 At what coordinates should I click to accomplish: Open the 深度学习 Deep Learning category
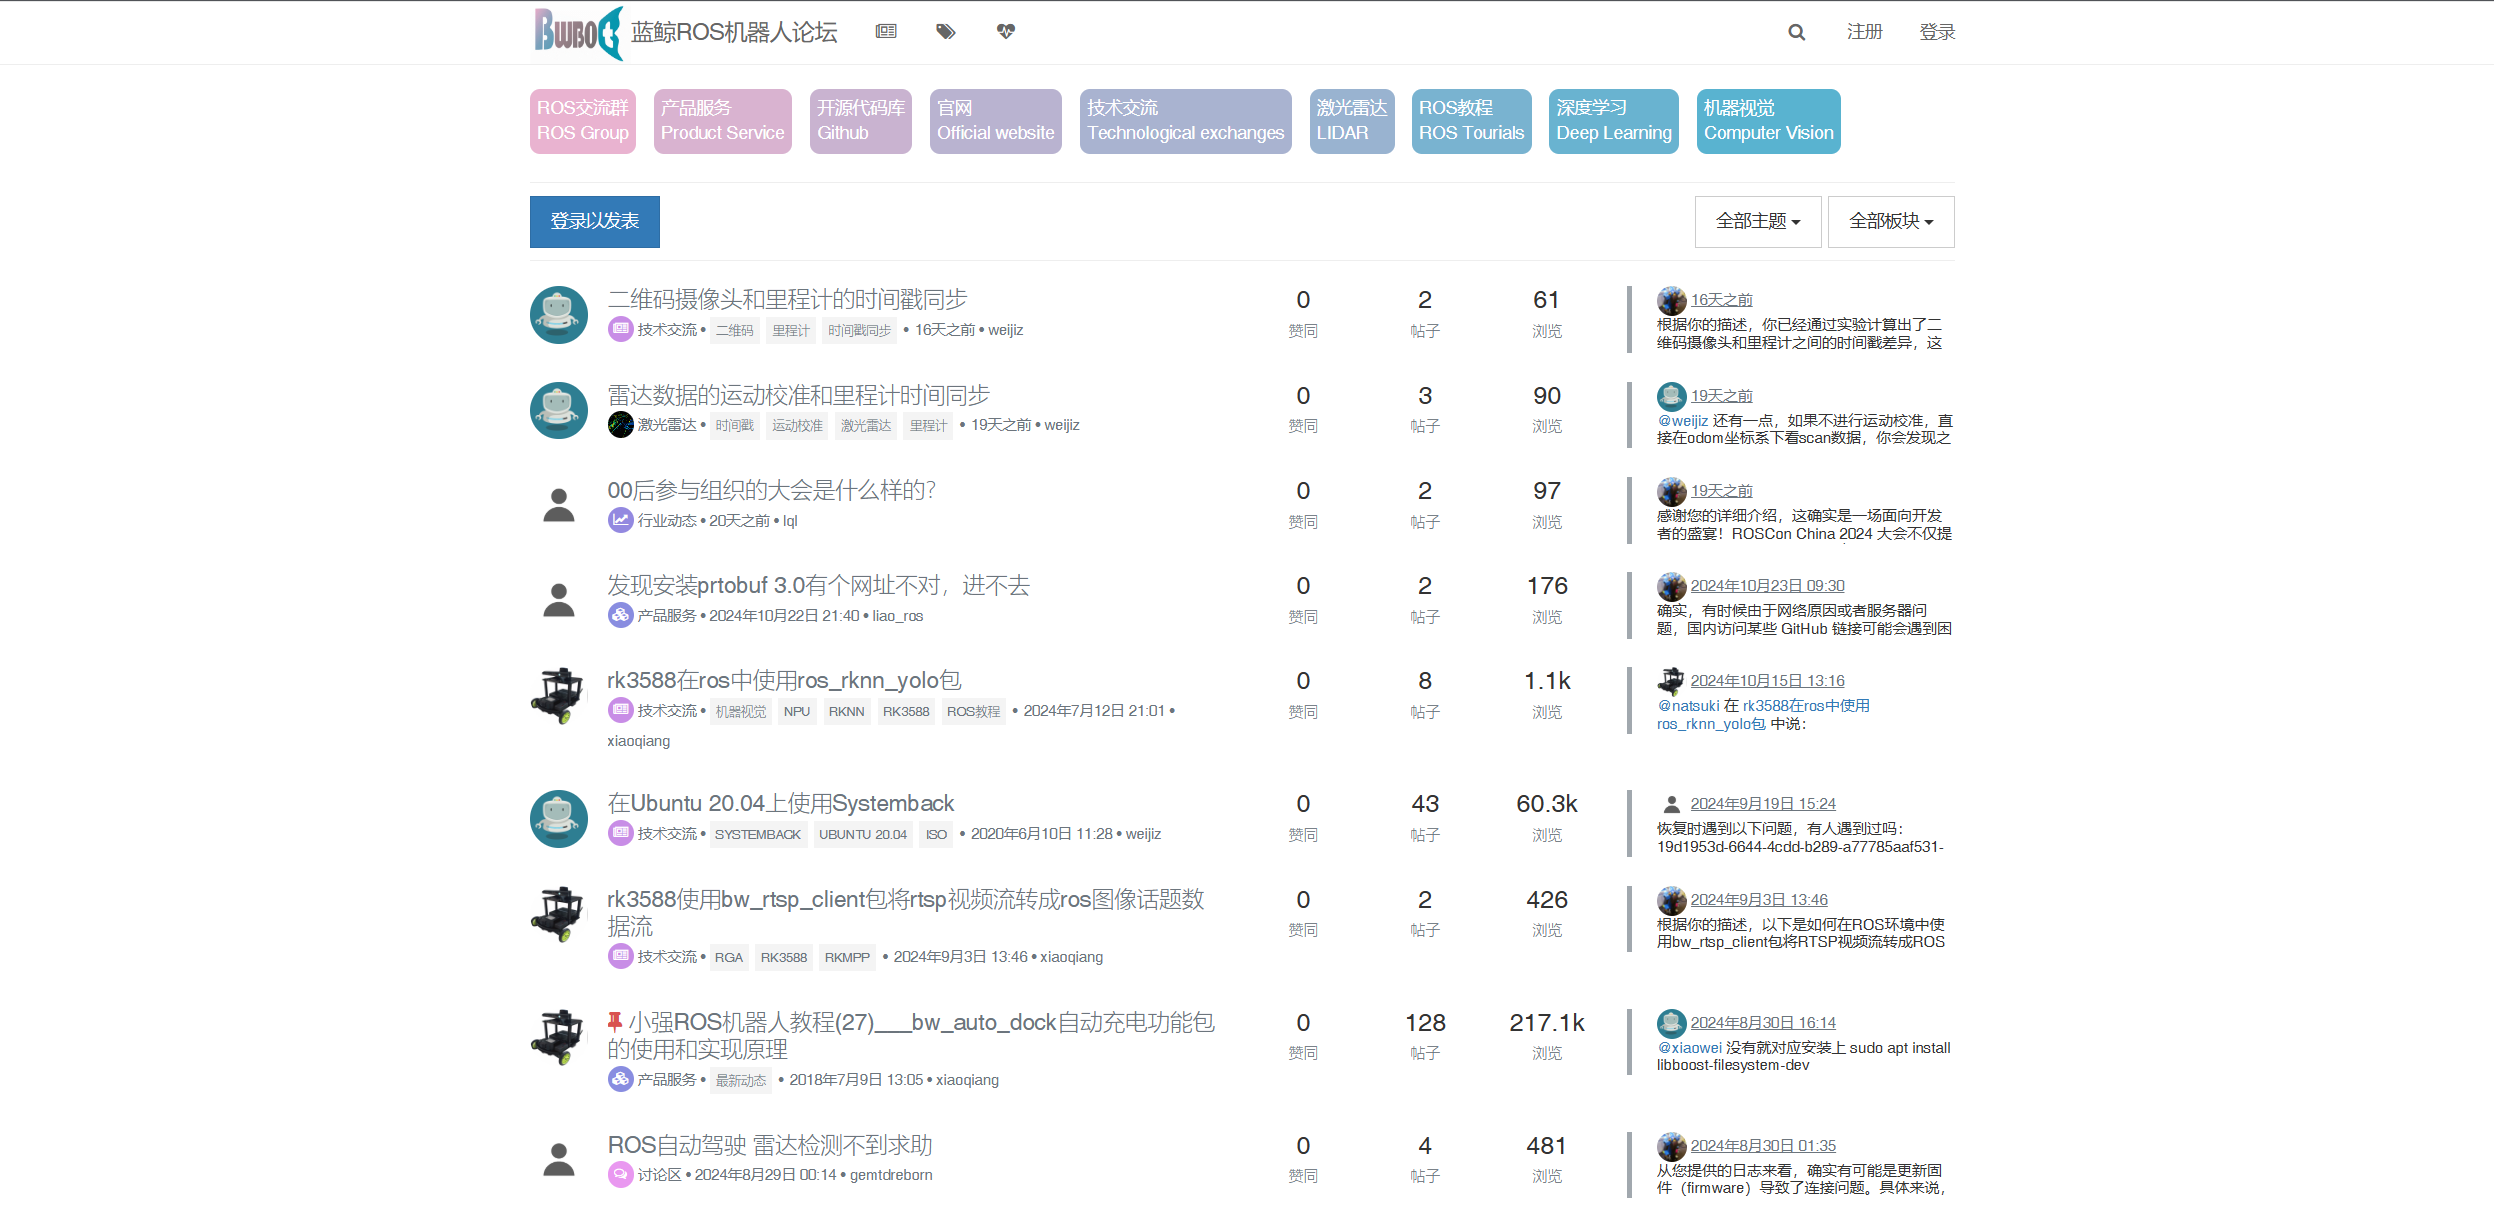coord(1613,121)
